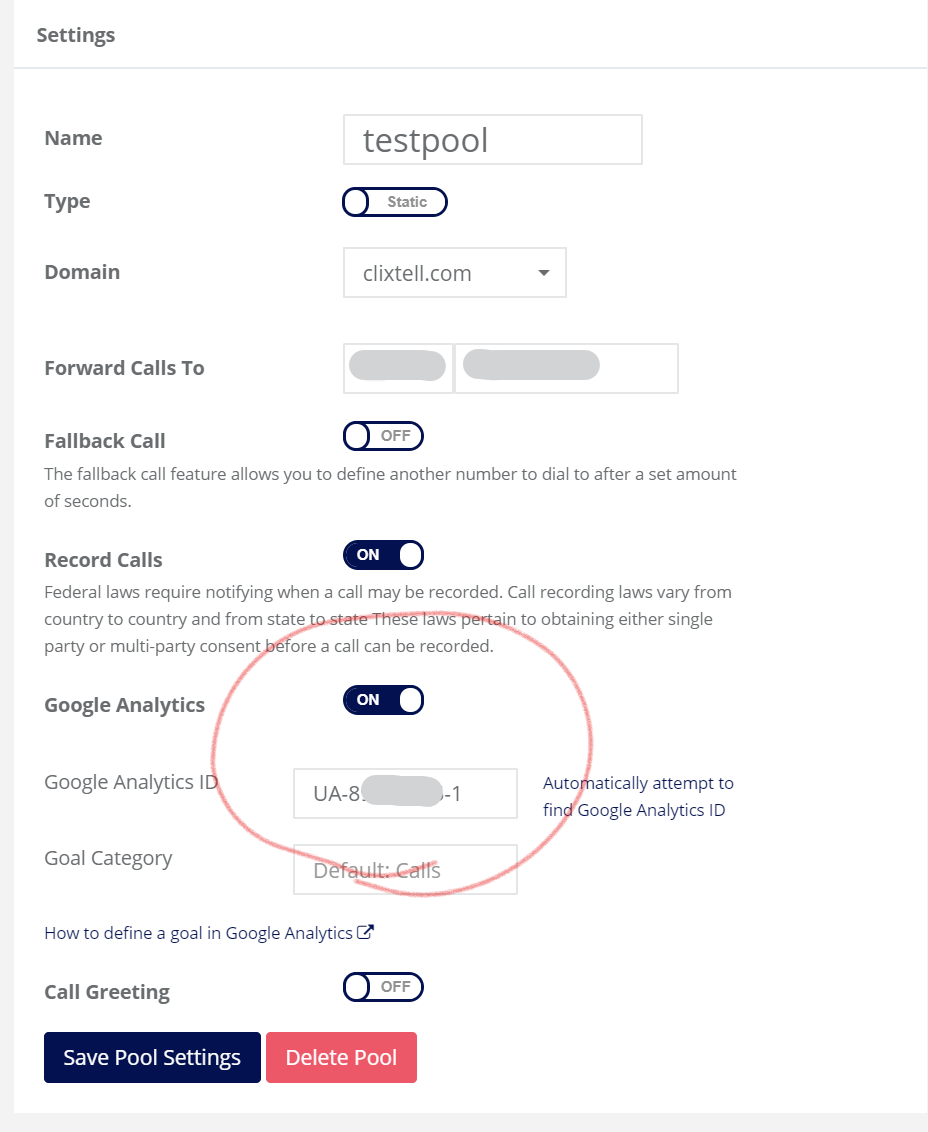Select the Goal Category field showing Default: Calls
The width and height of the screenshot is (928, 1132).
pyautogui.click(x=405, y=869)
